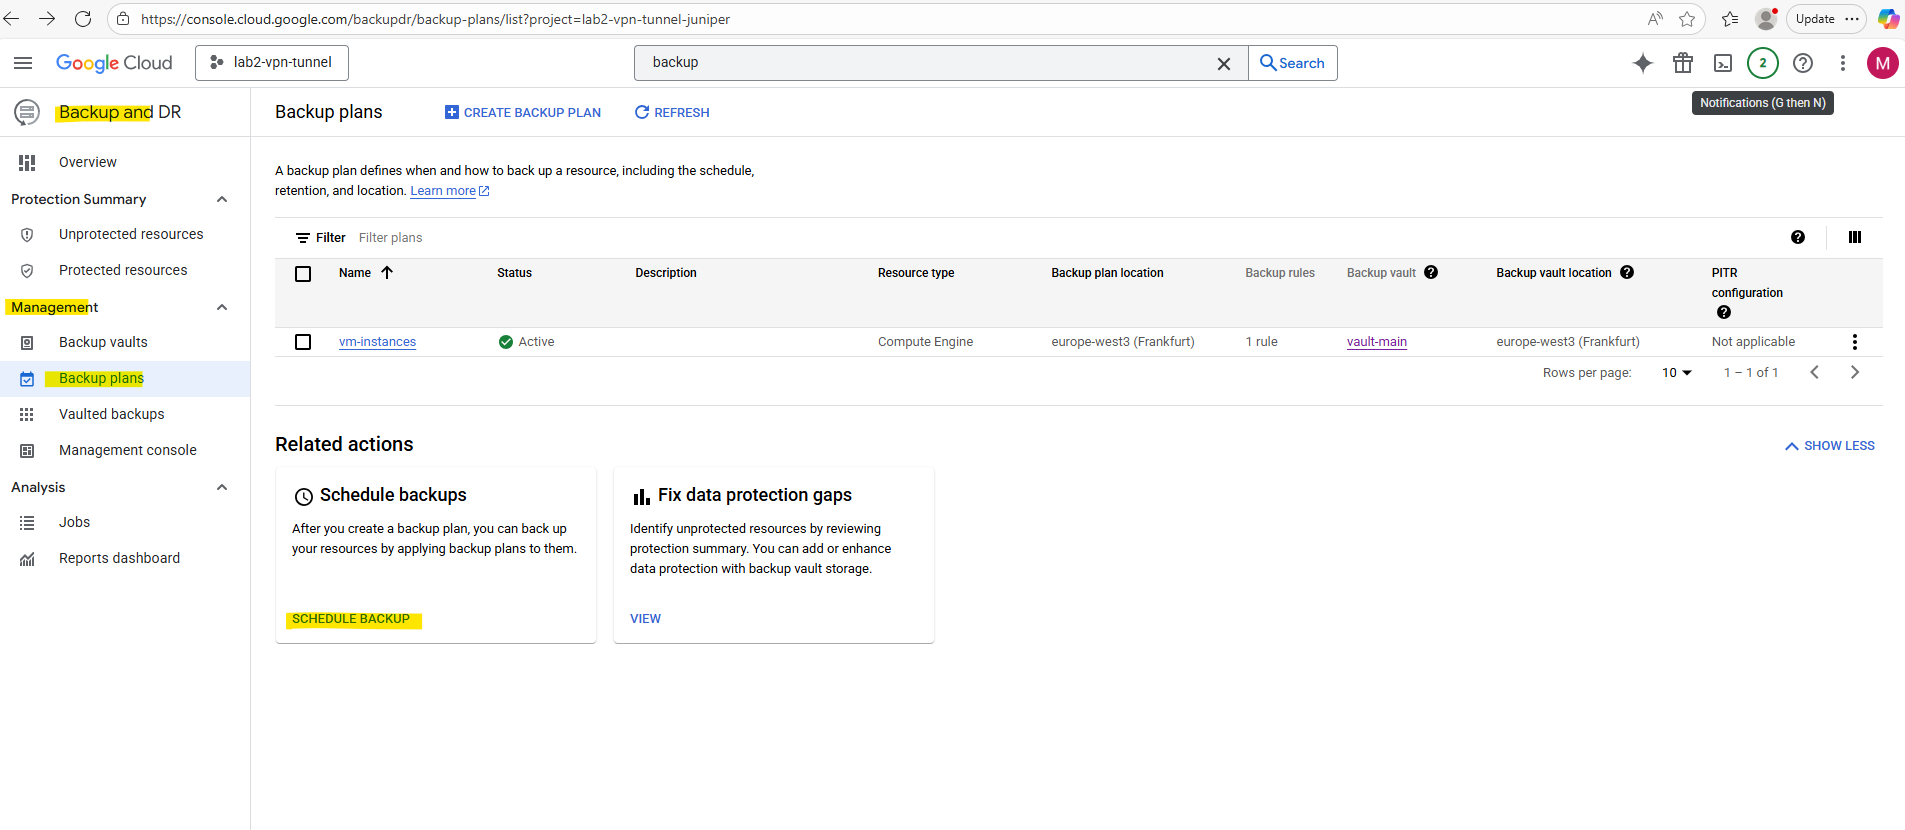Collapse the Protection Summary section
The width and height of the screenshot is (1905, 830).
[222, 199]
